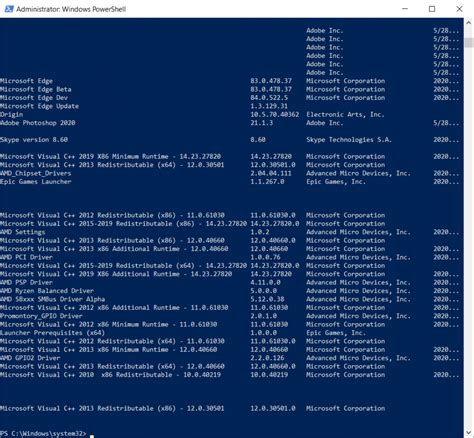Click 'Epic Games, Inc.' publisher beside Launcher Prerequisites
This screenshot has height=438, width=474.
click(x=336, y=333)
